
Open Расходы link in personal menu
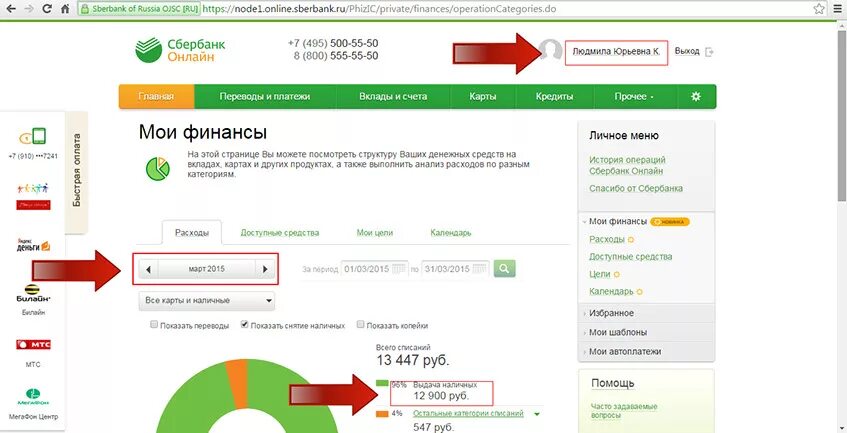click(x=607, y=239)
